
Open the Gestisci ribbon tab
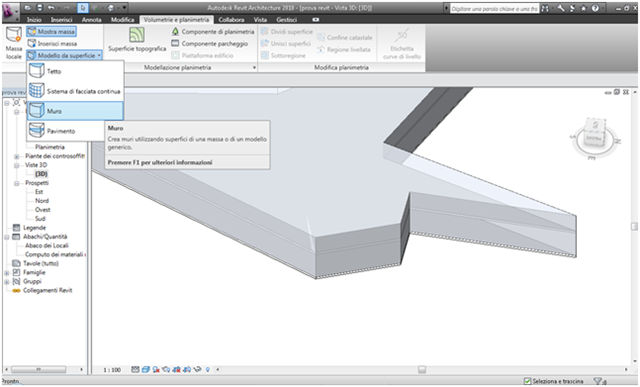(x=286, y=20)
